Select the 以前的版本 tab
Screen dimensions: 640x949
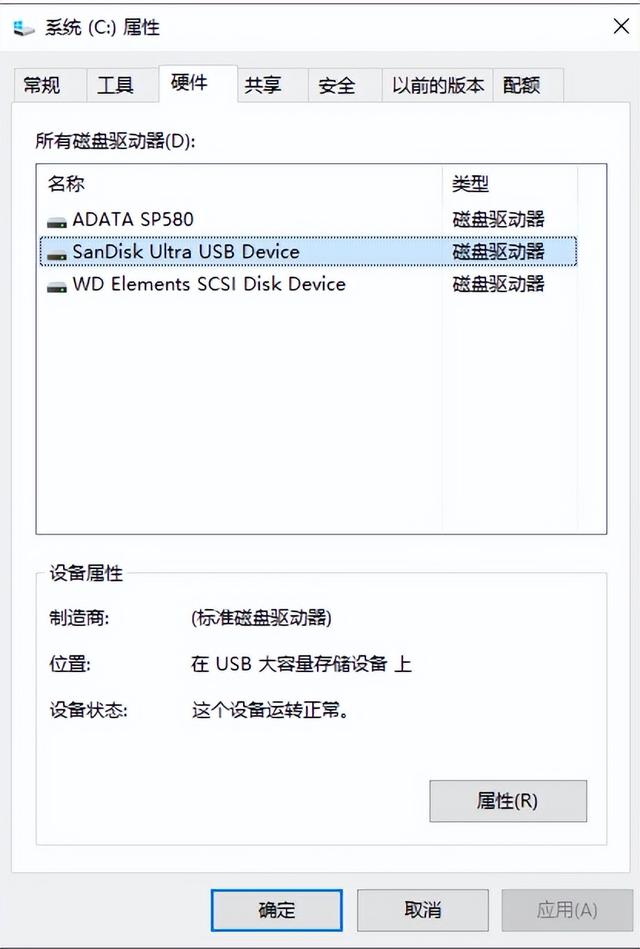437,85
